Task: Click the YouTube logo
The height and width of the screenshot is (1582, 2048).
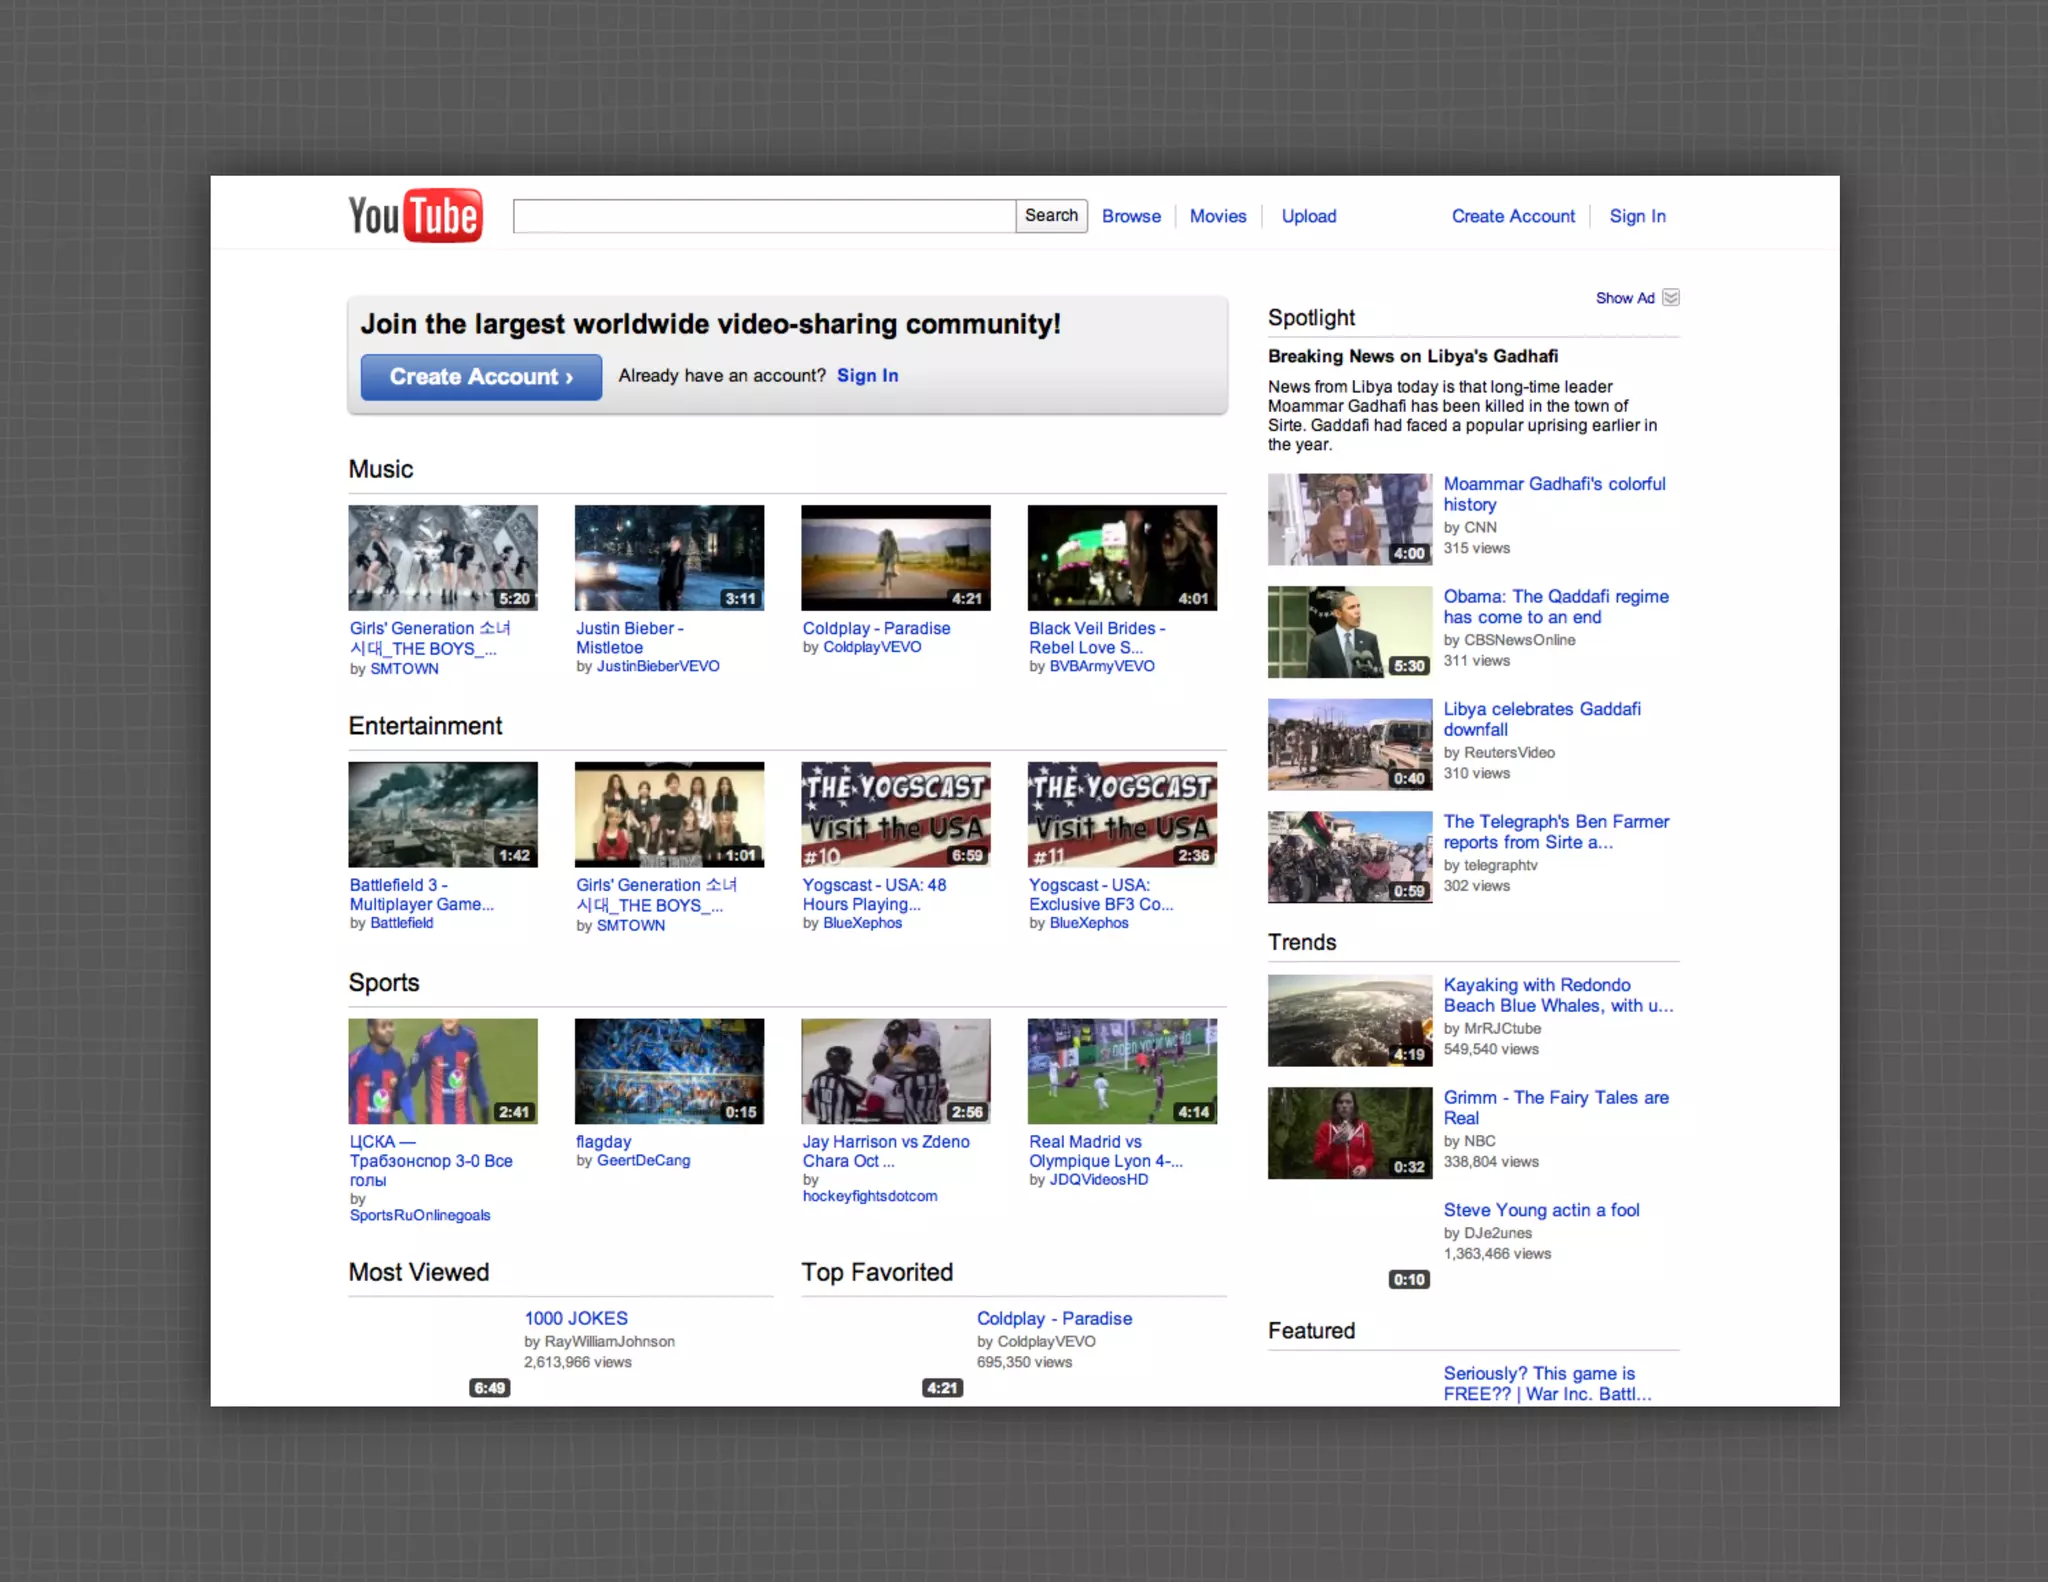Action: tap(415, 215)
